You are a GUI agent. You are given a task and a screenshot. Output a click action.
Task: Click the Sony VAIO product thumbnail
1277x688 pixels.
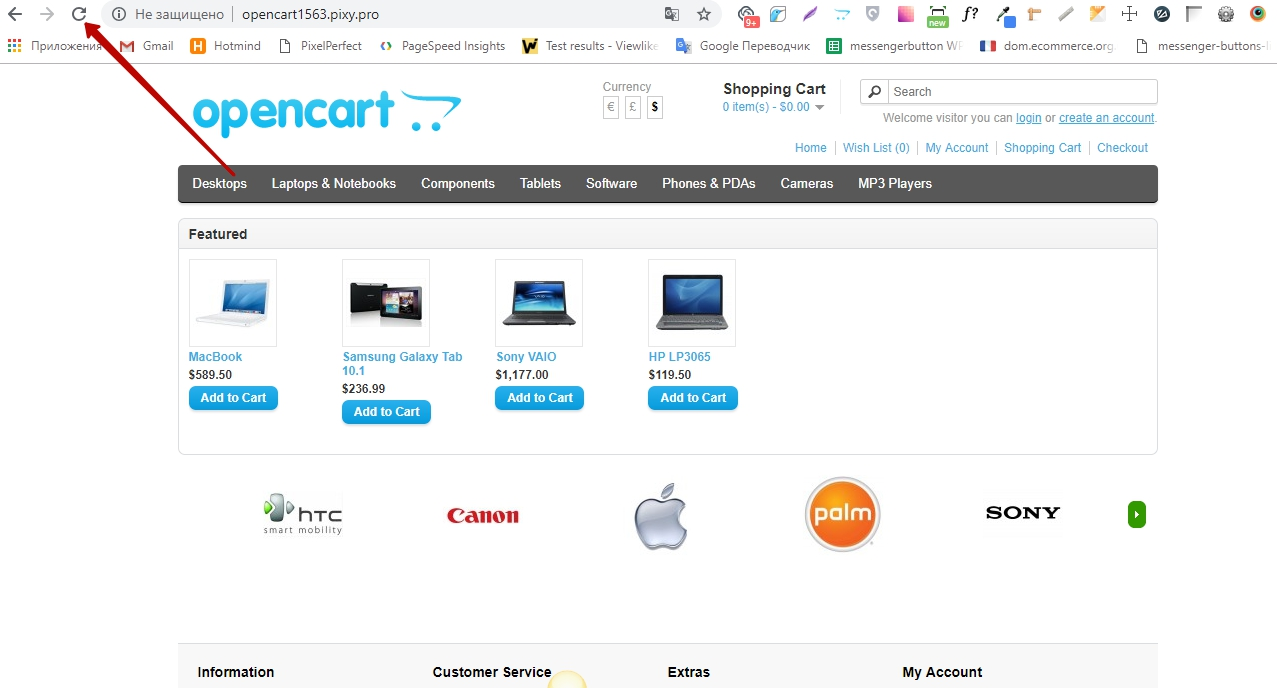[x=539, y=303]
